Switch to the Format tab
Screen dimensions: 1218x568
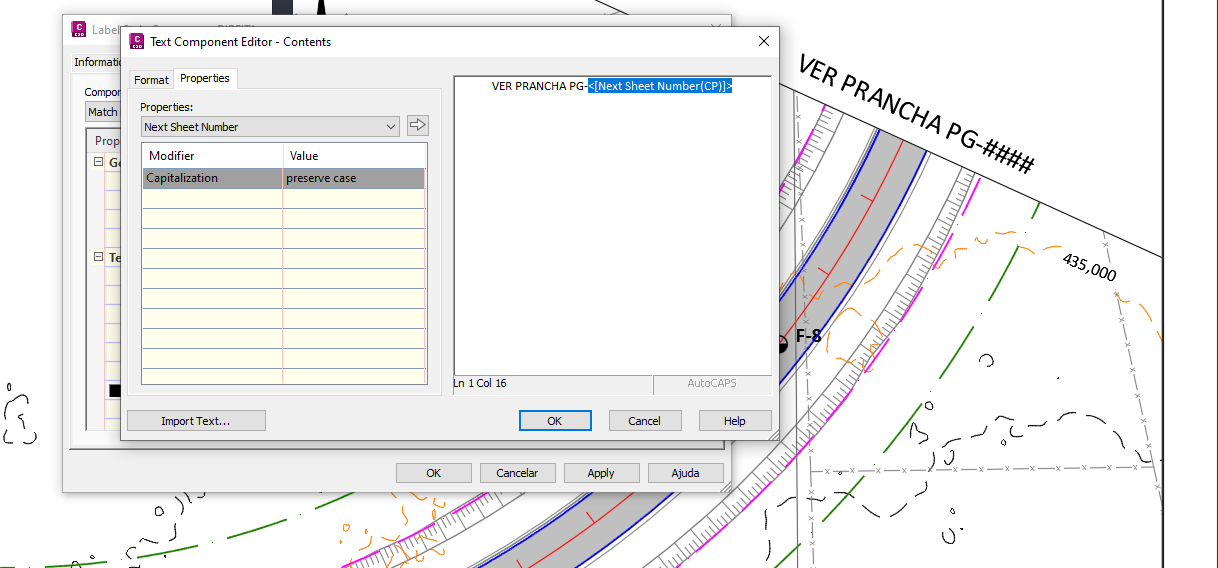point(151,80)
